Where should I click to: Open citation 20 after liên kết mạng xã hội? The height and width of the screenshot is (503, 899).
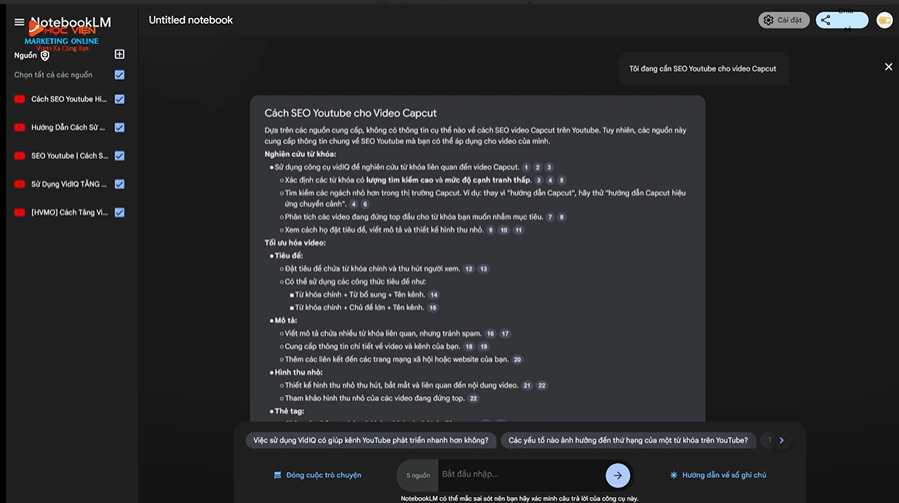517,360
